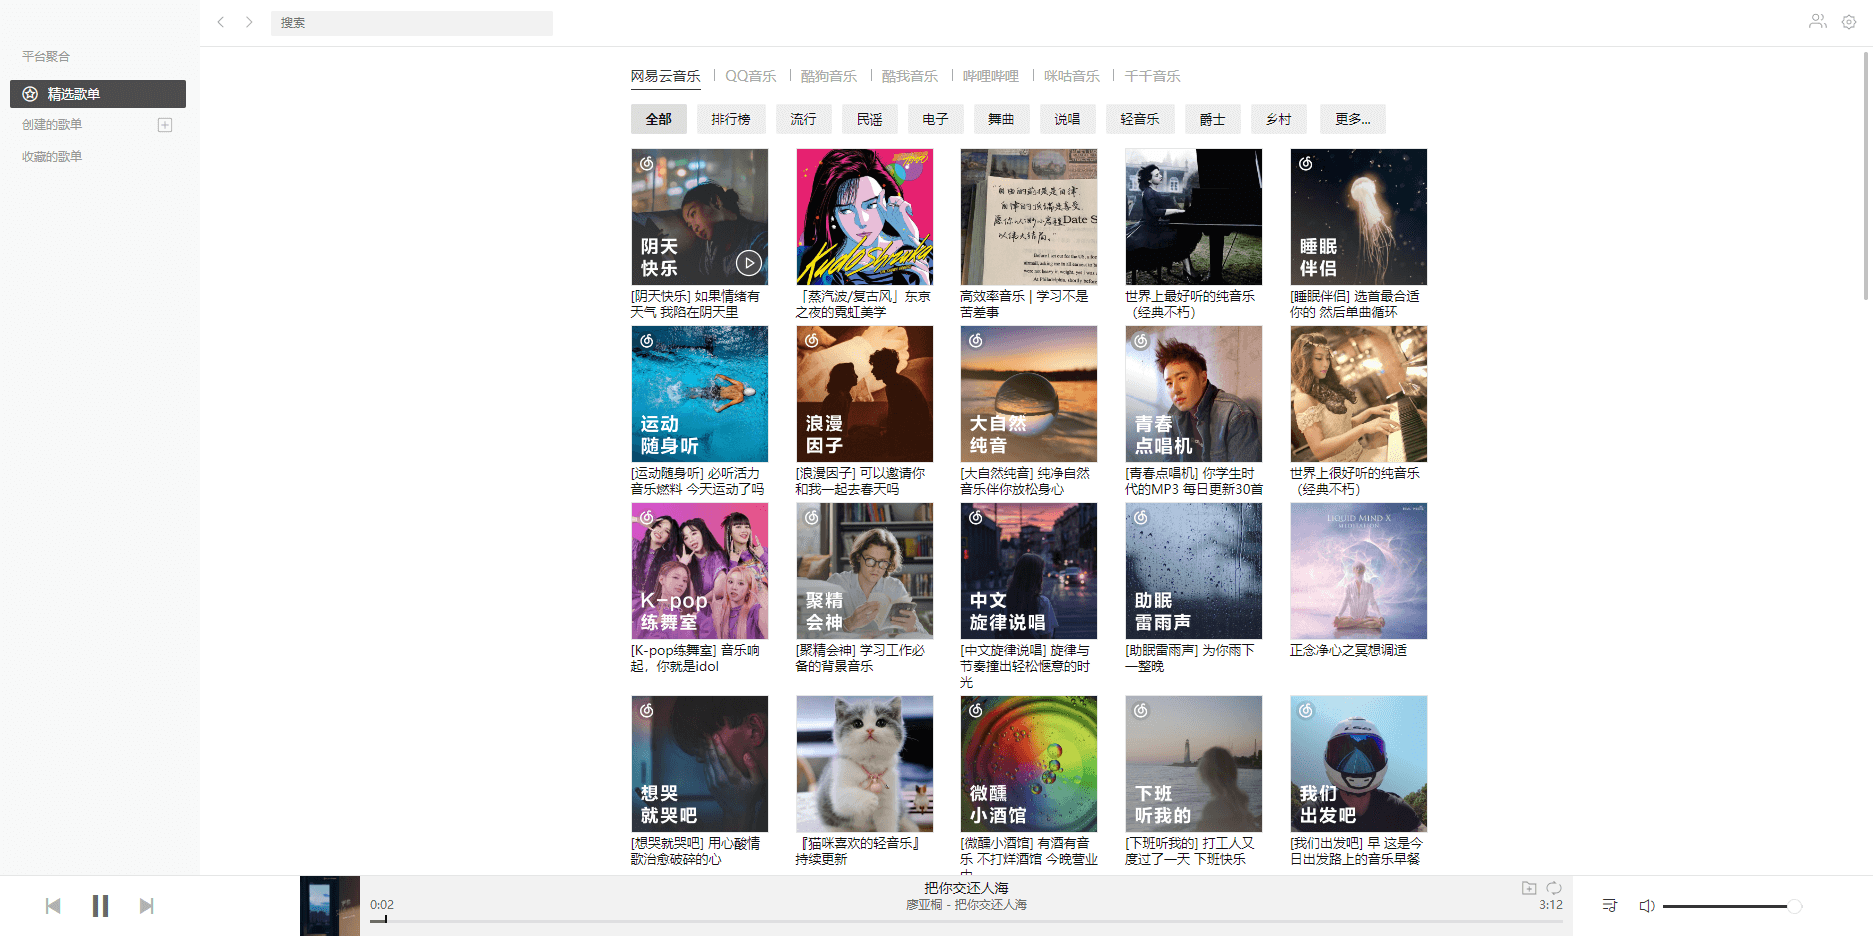Go back to the previous track
Image resolution: width=1873 pixels, height=936 pixels.
[x=53, y=906]
